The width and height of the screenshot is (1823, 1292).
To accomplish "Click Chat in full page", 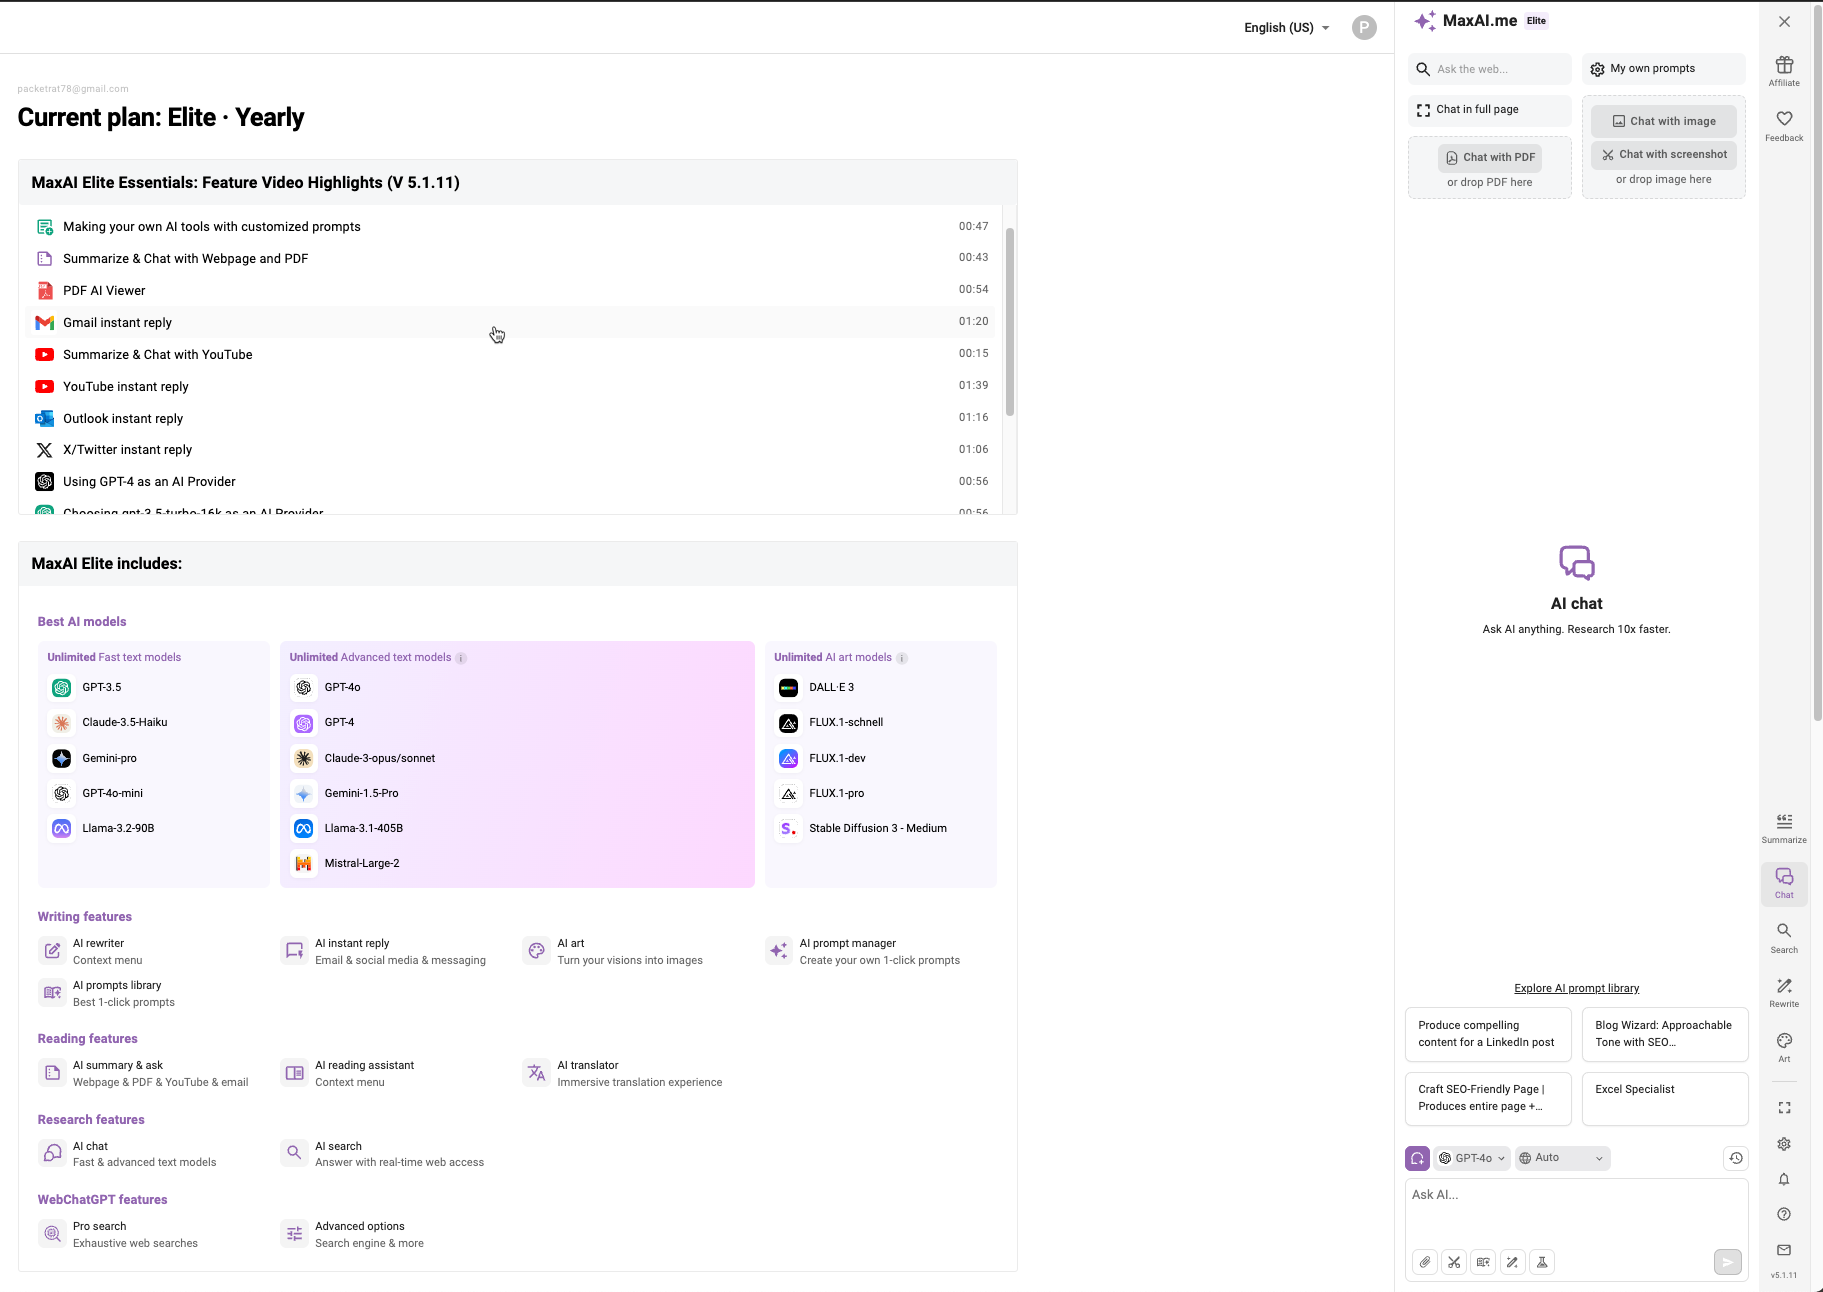I will (x=1489, y=110).
